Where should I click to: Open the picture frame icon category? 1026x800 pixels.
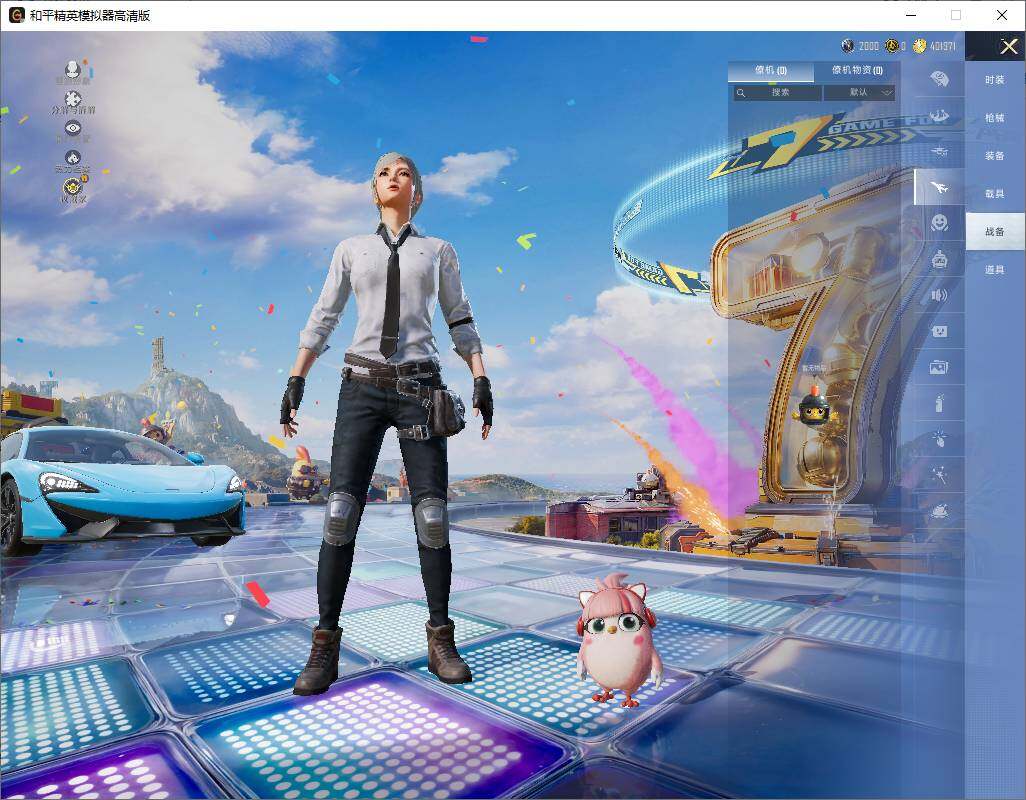point(939,368)
